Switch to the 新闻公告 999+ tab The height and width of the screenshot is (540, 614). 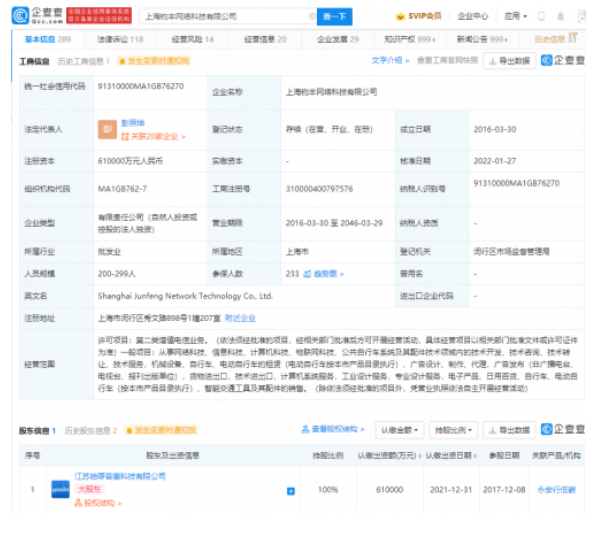482,40
